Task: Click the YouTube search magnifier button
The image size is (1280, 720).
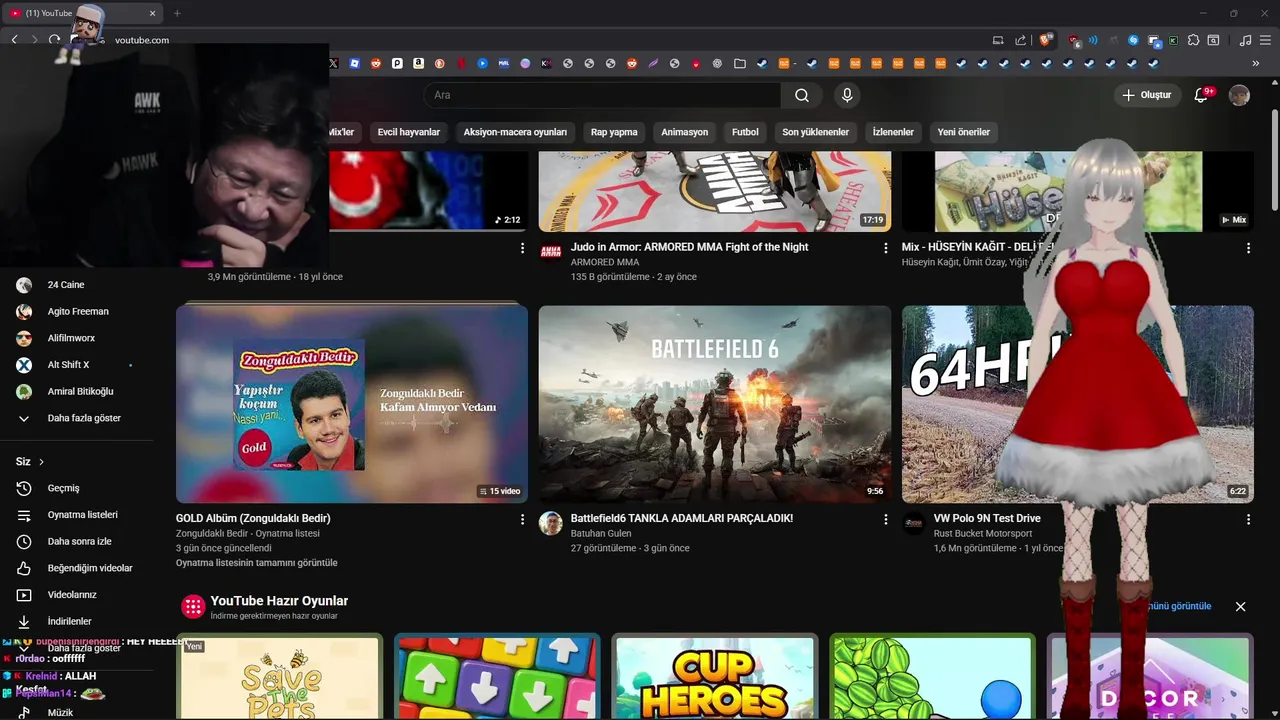Action: tap(802, 95)
